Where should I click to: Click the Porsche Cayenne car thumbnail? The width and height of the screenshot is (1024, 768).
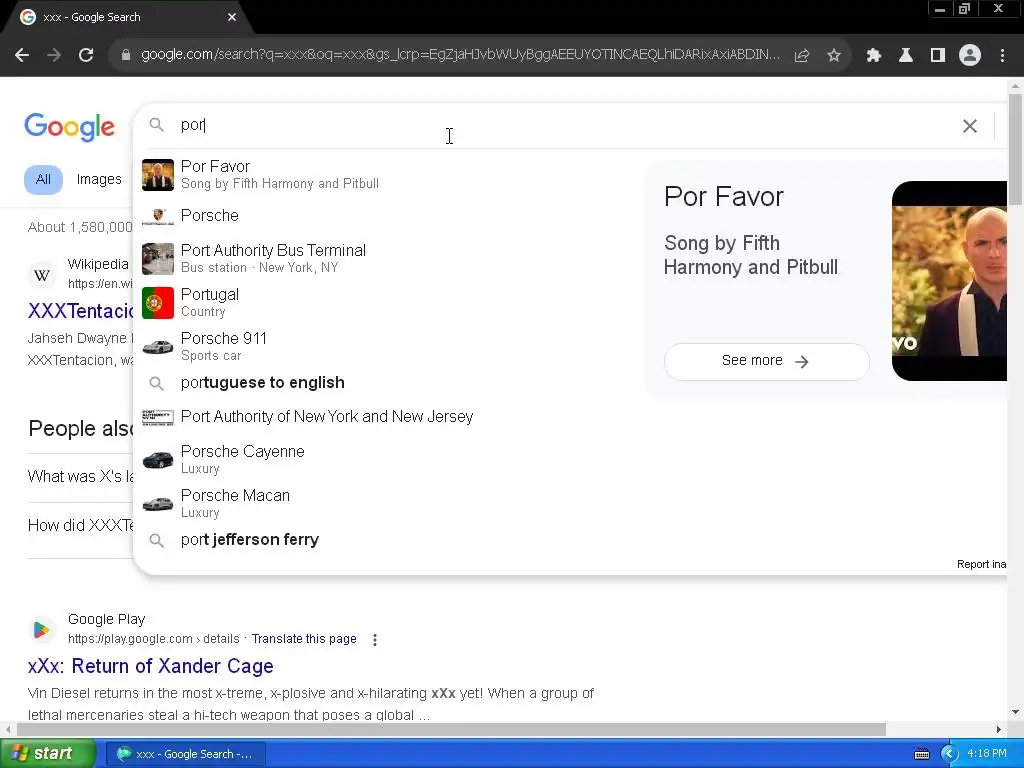158,460
